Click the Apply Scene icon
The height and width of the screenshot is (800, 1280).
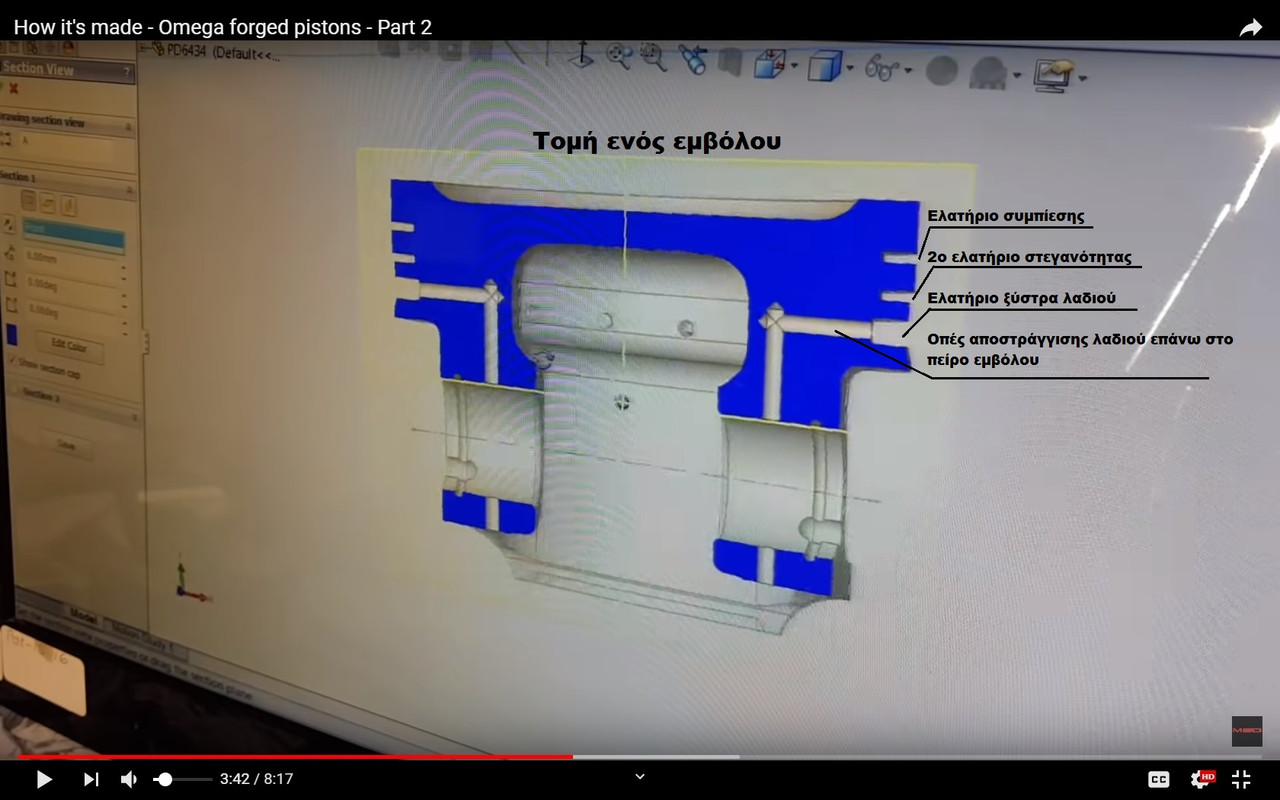point(989,73)
